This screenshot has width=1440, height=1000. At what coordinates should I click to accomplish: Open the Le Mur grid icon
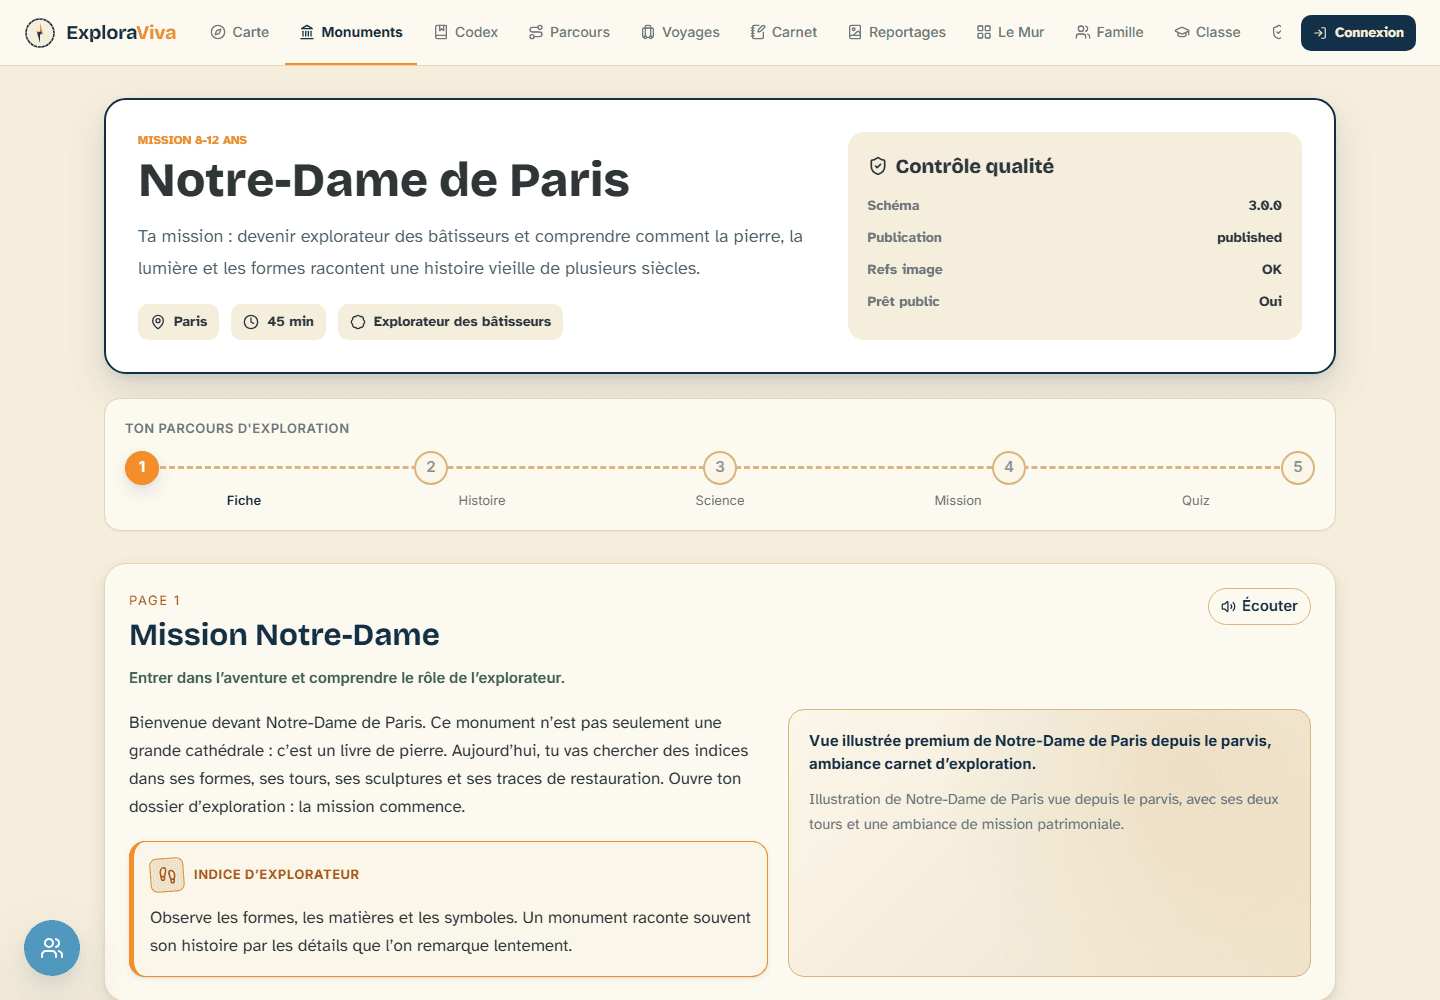click(x=984, y=32)
